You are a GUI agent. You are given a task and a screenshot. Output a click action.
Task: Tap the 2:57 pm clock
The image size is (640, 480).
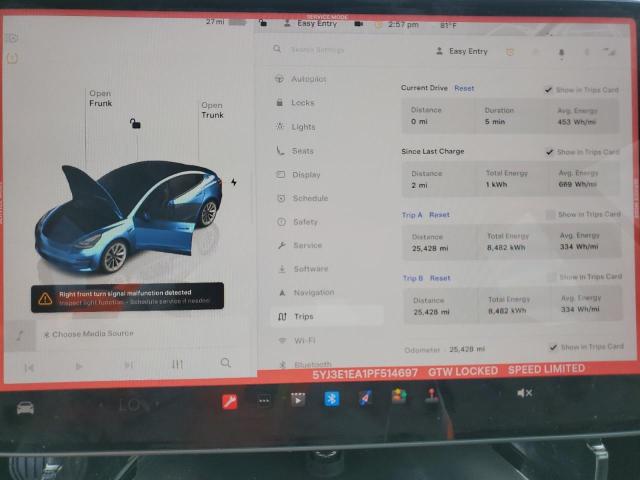[x=403, y=24]
